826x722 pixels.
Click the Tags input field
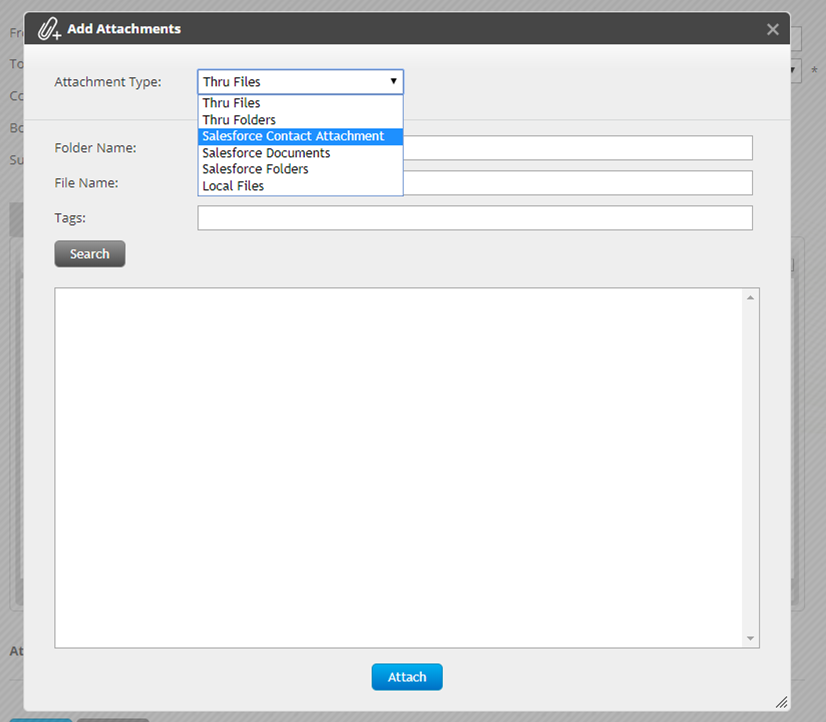[x=474, y=218]
